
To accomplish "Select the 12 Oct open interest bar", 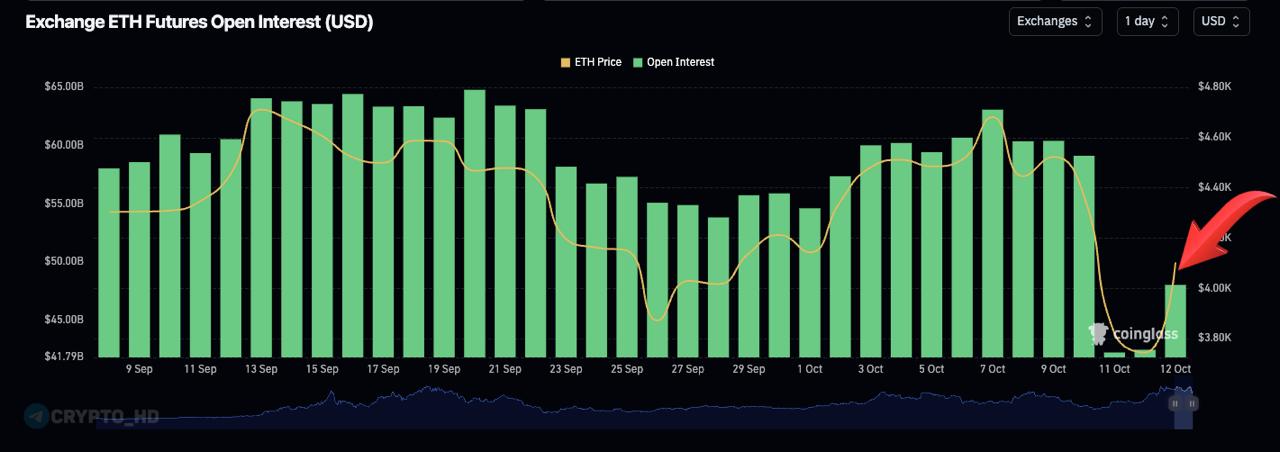I will pyautogui.click(x=1175, y=320).
